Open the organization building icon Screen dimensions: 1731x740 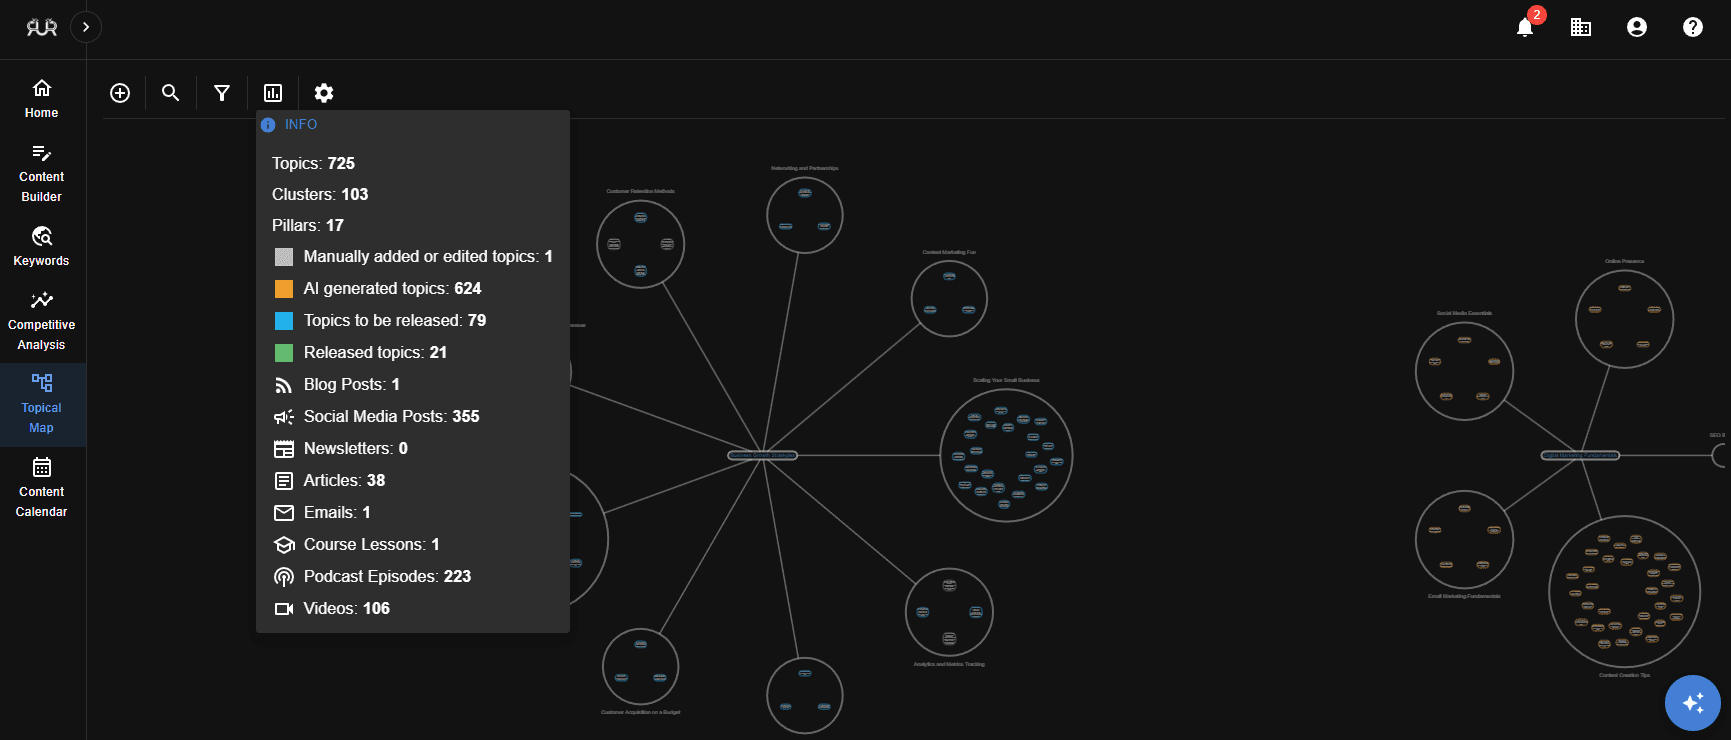click(x=1581, y=27)
